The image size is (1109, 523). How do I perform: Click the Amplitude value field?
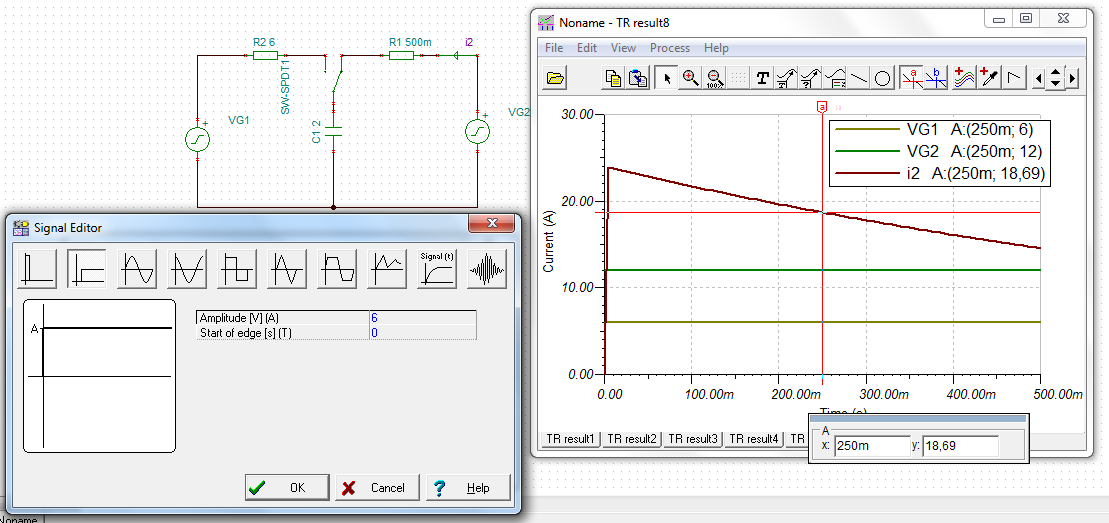coord(421,317)
